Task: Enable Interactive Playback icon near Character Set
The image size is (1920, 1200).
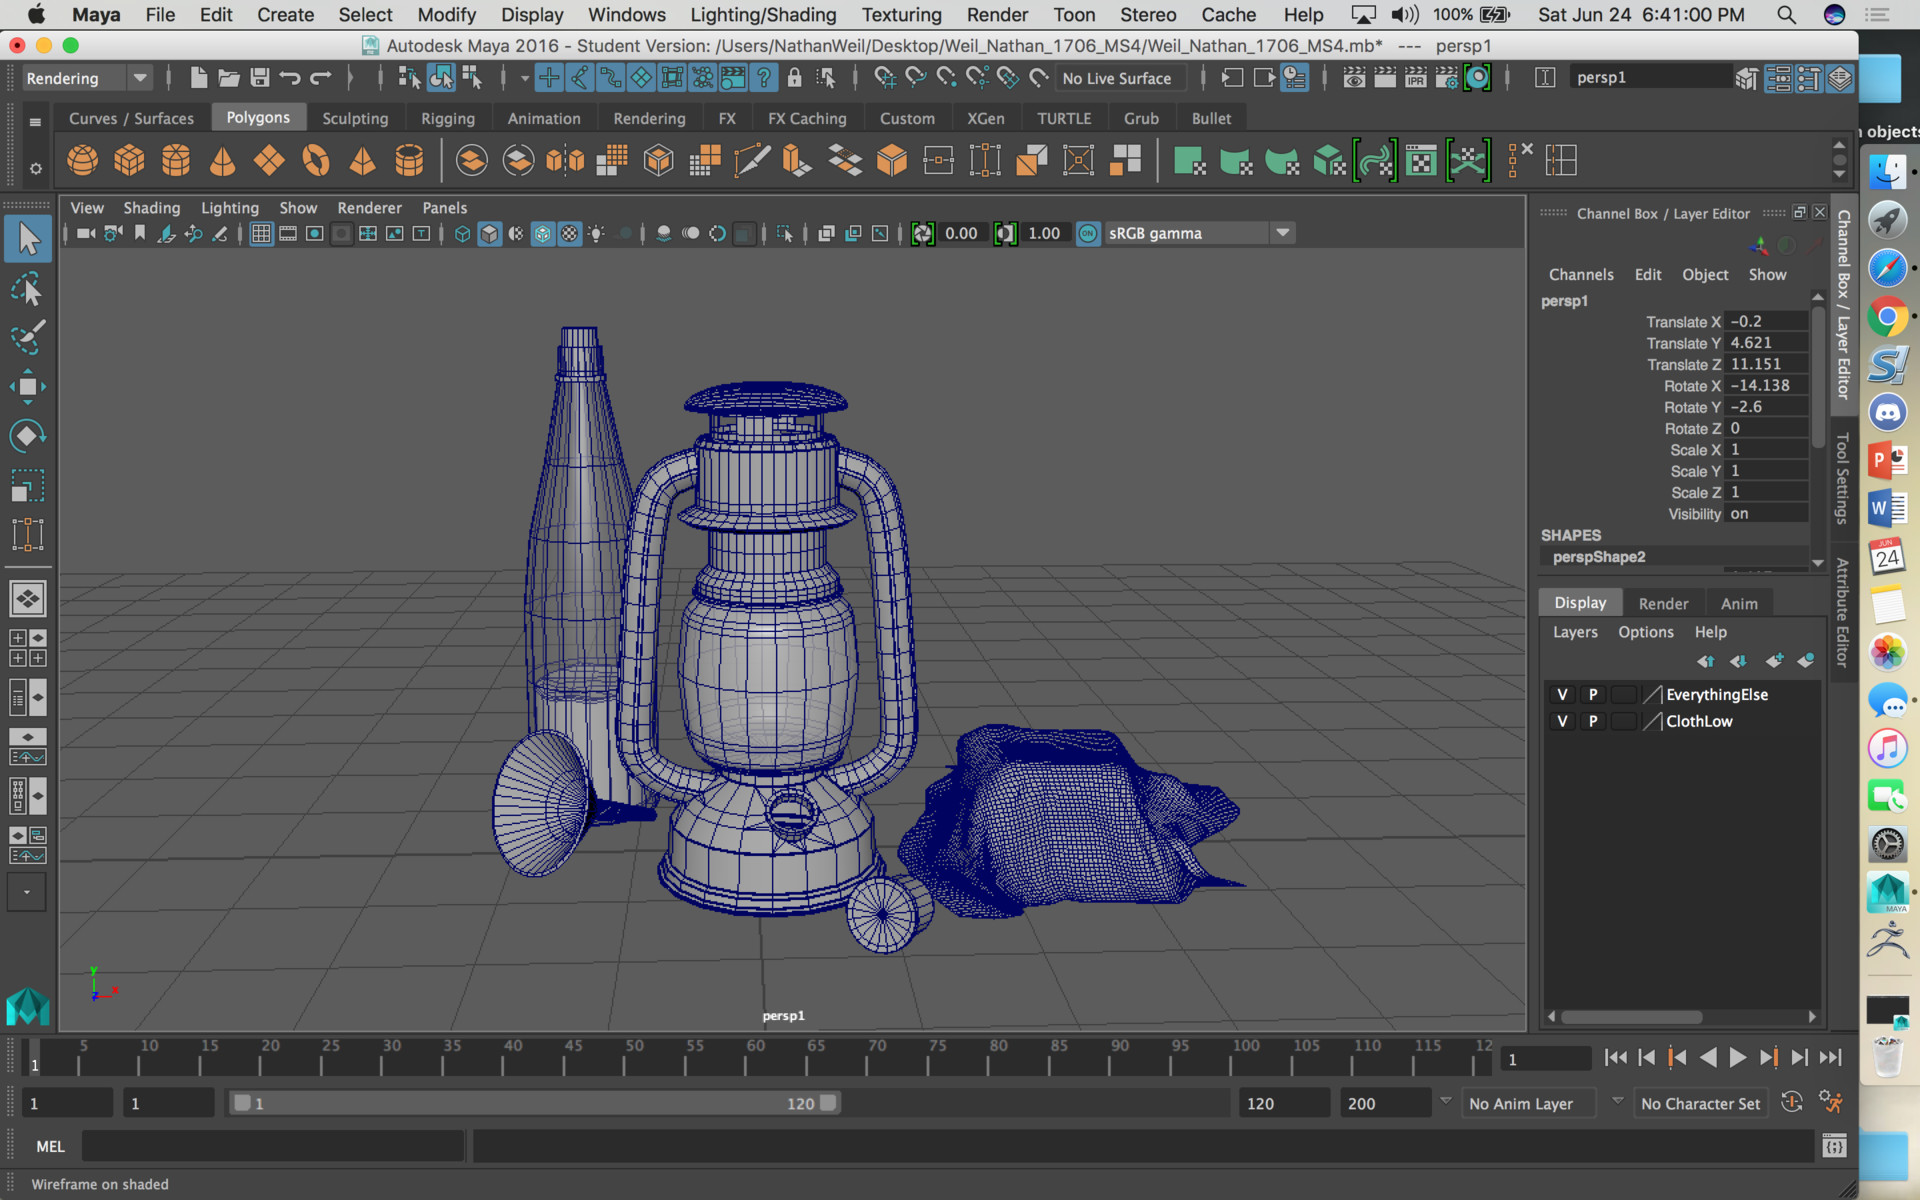Action: (x=1792, y=1102)
